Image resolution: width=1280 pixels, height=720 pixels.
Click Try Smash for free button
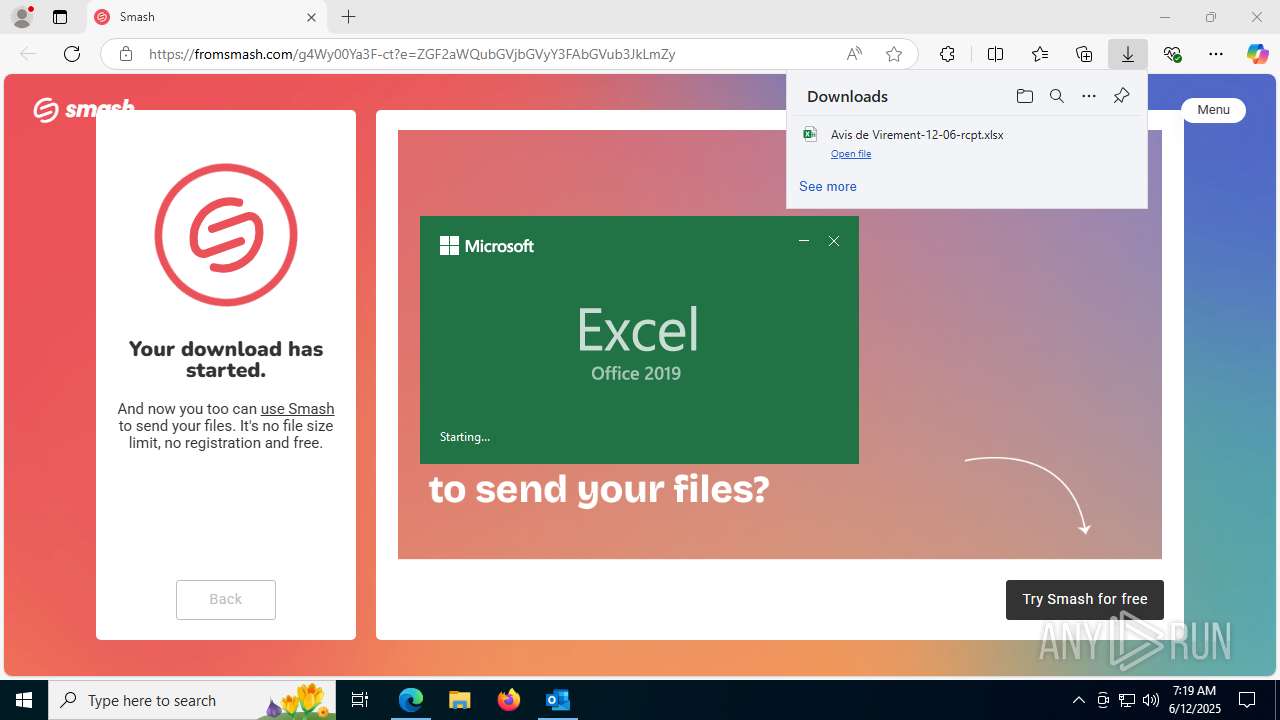pos(1085,599)
